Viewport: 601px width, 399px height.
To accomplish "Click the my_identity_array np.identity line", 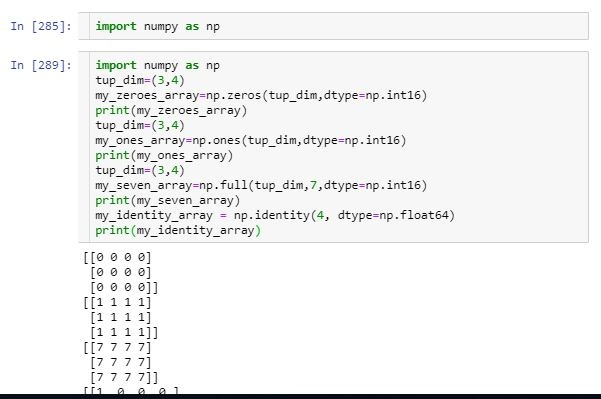I will 275,215.
